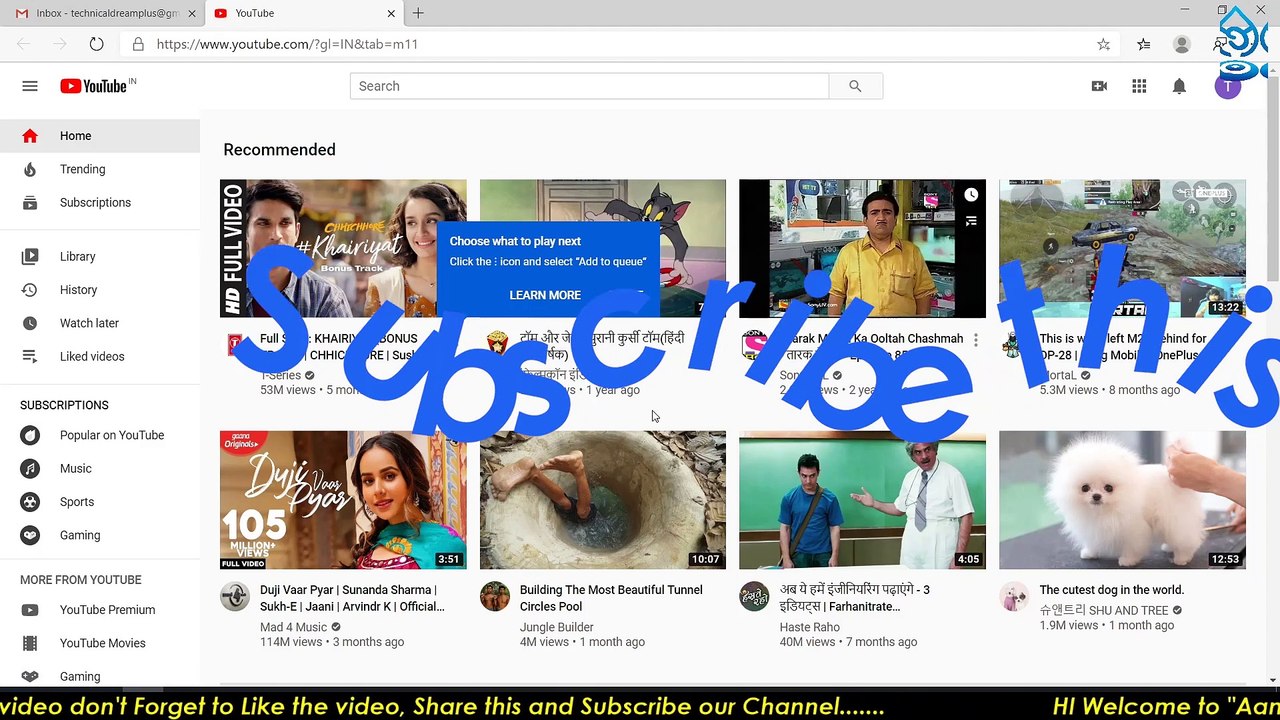The width and height of the screenshot is (1280, 720).
Task: Select the YouTube browser tab
Action: [x=304, y=13]
